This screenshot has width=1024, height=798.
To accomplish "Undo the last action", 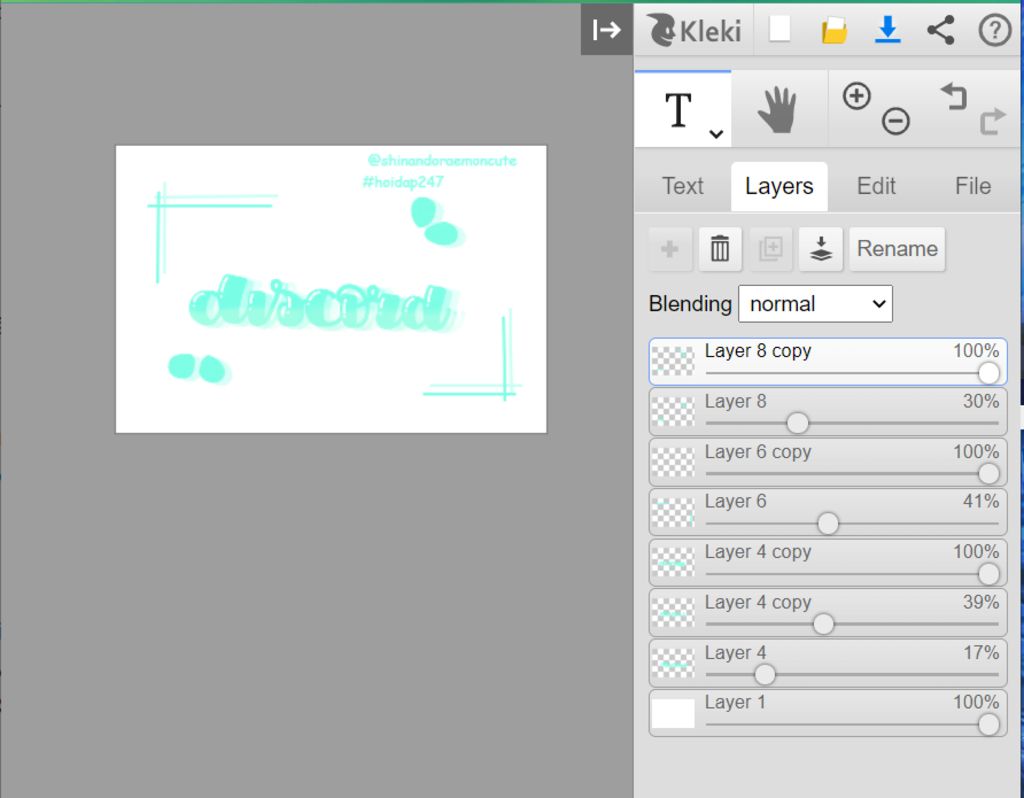I will click(953, 96).
